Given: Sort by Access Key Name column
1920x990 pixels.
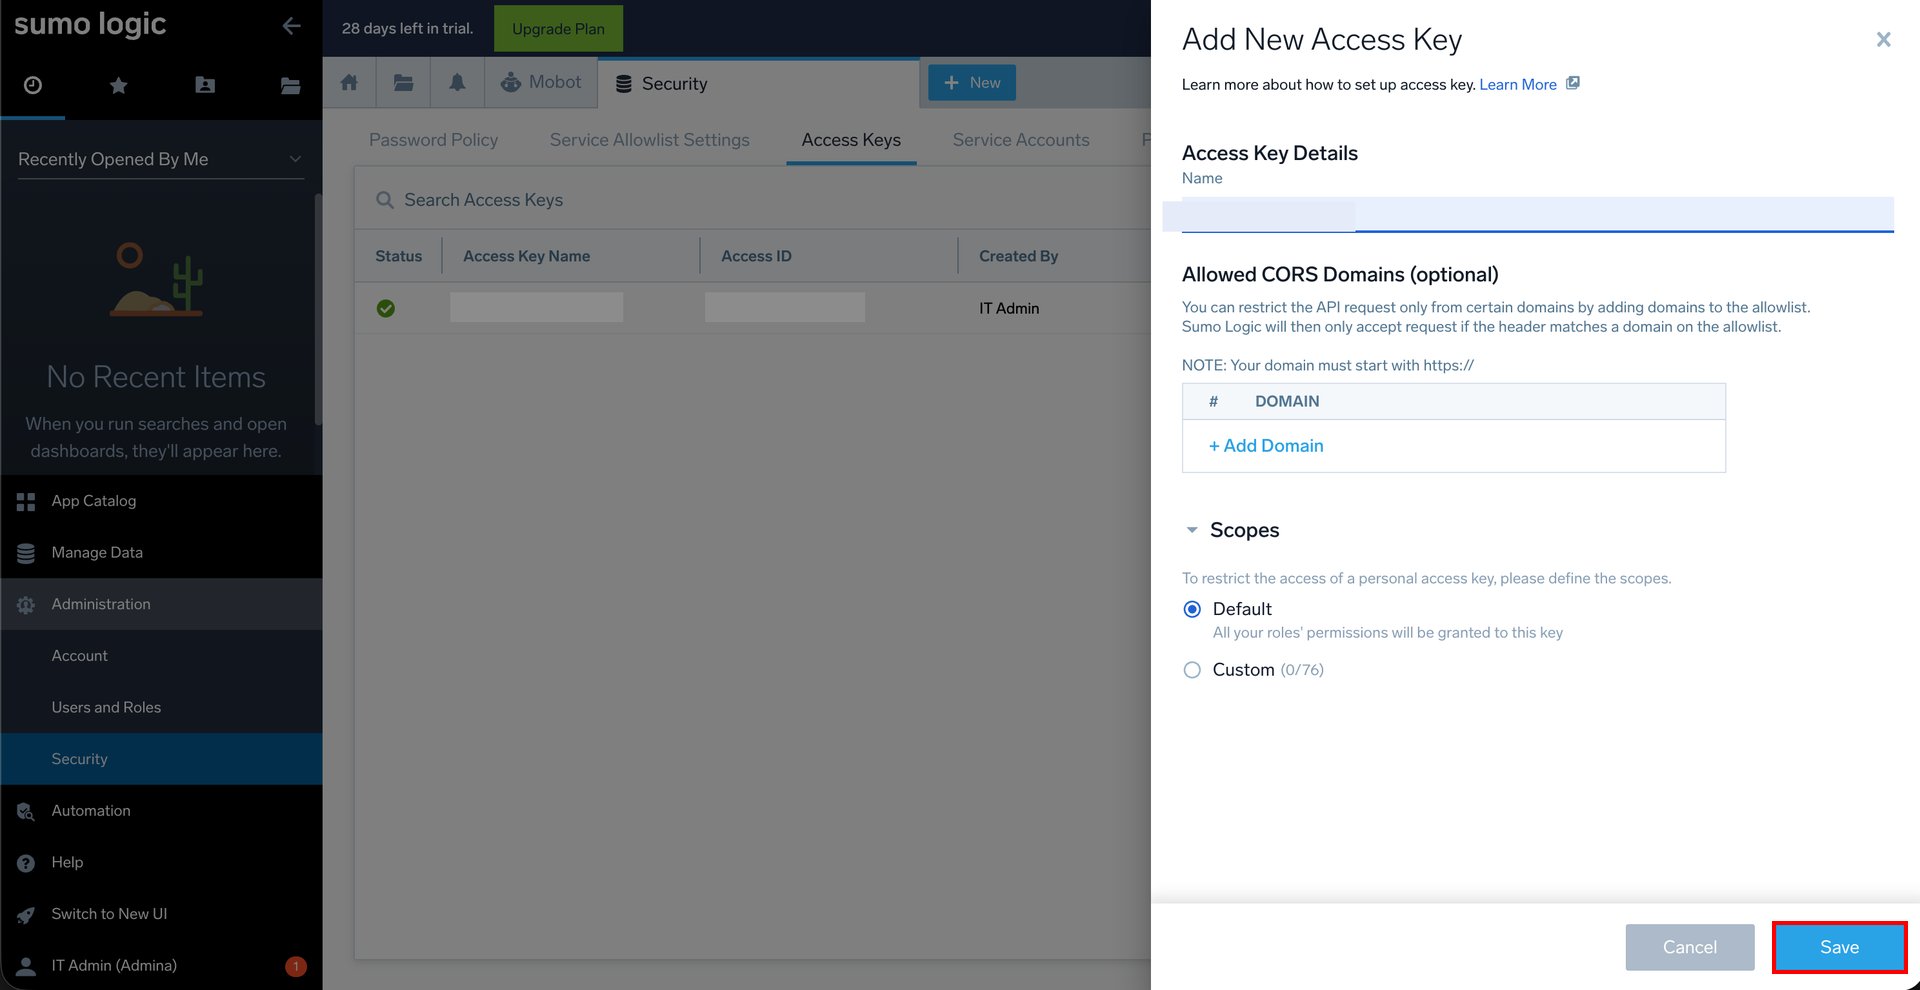Looking at the screenshot, I should tap(526, 256).
